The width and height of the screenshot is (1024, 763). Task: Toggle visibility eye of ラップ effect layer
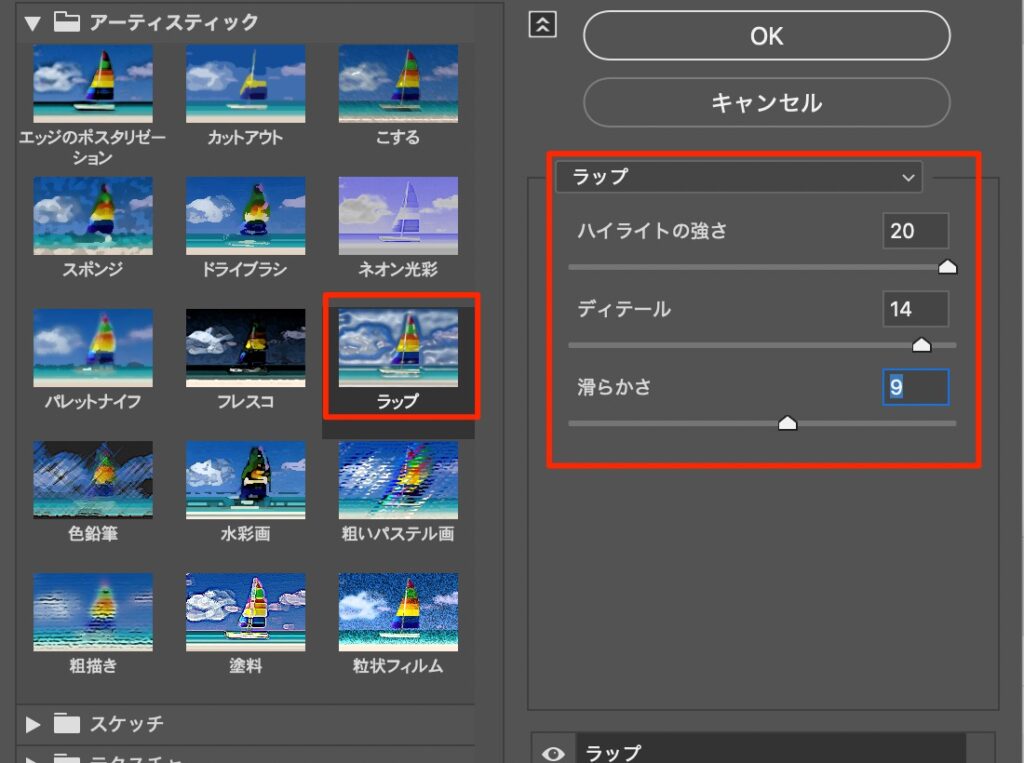552,753
